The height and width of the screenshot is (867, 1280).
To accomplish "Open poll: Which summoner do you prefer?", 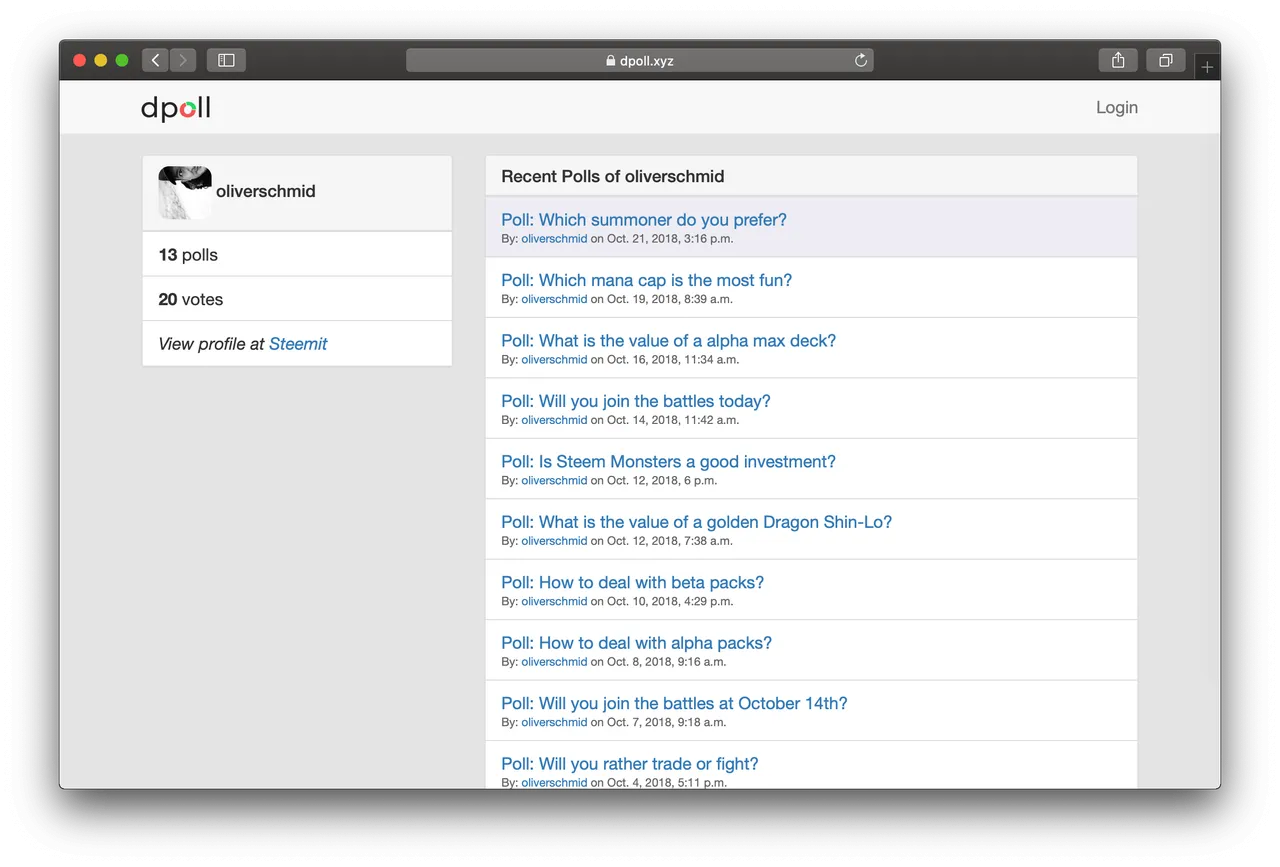I will pyautogui.click(x=644, y=220).
